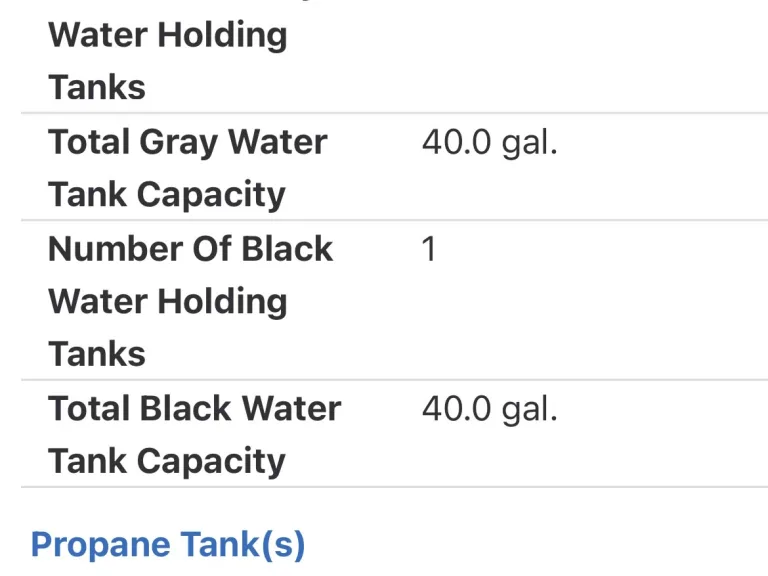Click the cropped Water Holding Tanks label above gray capacity

click(x=168, y=61)
